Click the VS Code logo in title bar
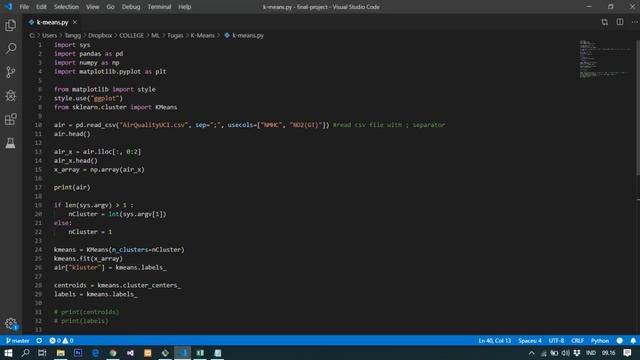The image size is (640, 360). pos(8,7)
